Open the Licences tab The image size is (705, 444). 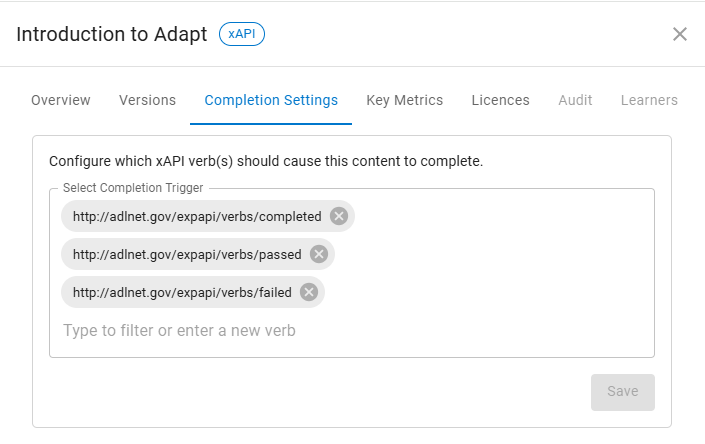tap(501, 100)
